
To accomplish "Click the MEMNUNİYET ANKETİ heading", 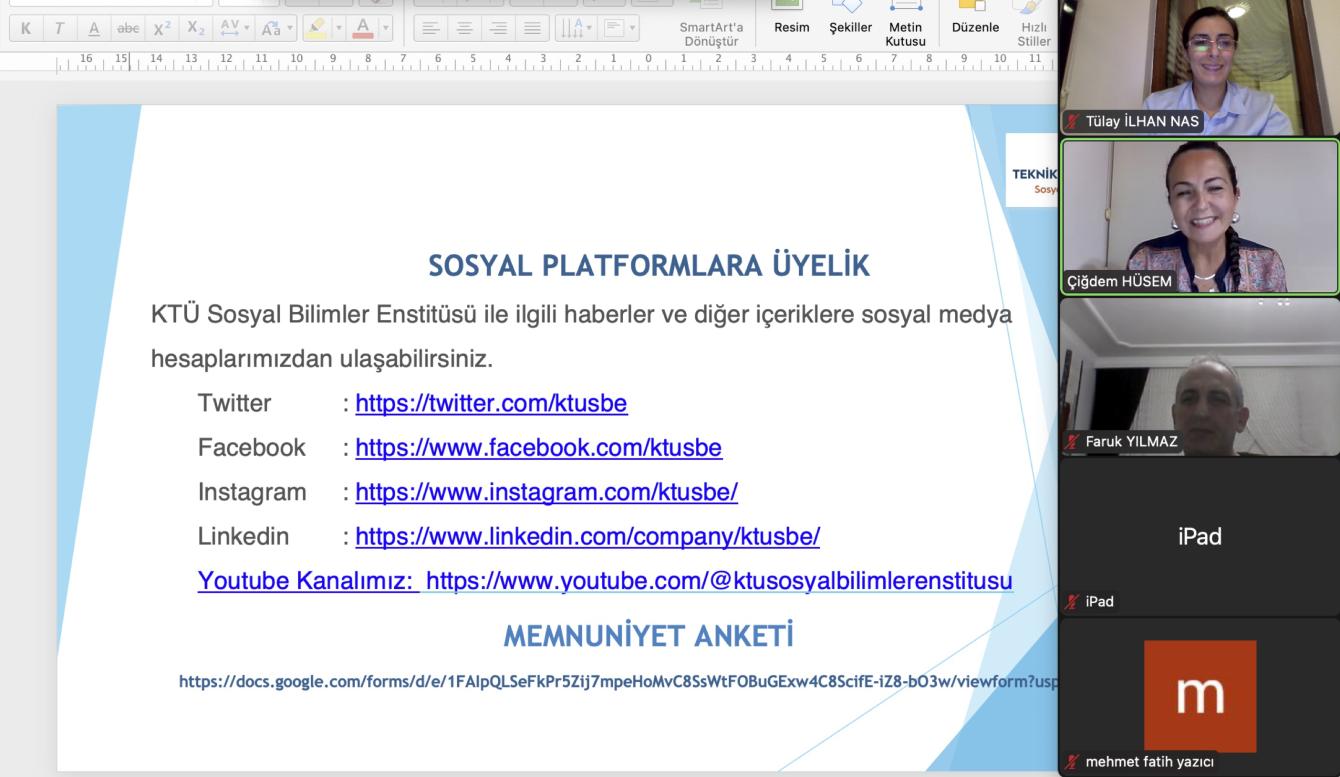I will coord(648,636).
